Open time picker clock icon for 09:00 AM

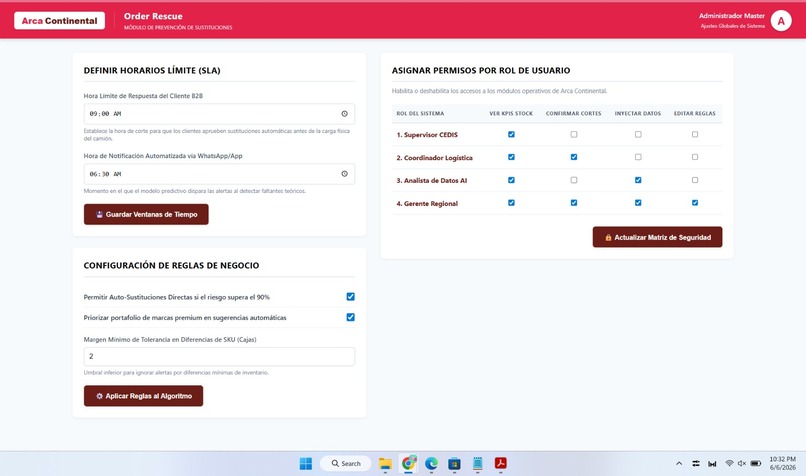tap(344, 114)
